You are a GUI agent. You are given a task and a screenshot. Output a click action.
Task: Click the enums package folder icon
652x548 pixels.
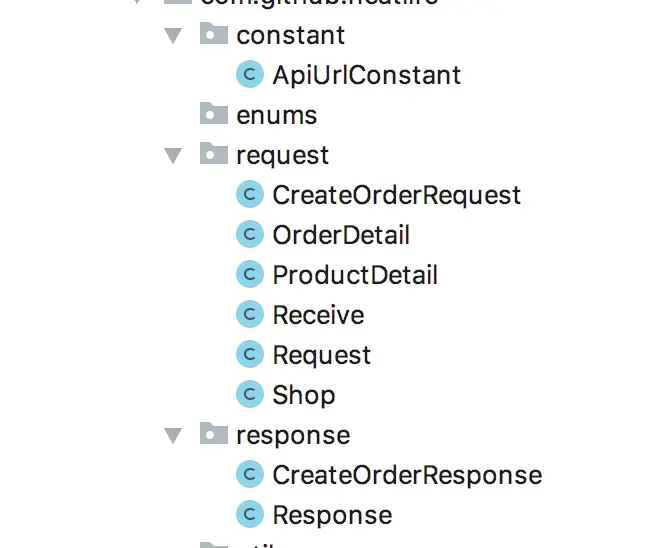point(213,114)
